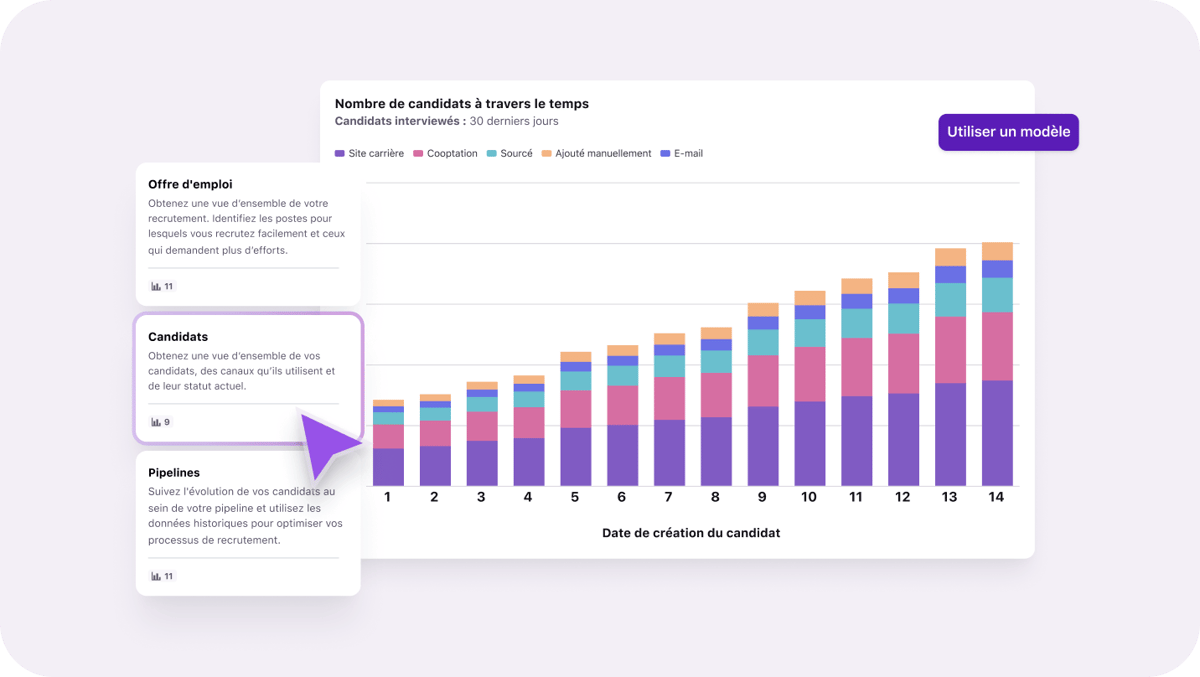This screenshot has height=677, width=1200.
Task: Toggle the Ajouté manuellement legend swatch
Action: [x=546, y=154]
